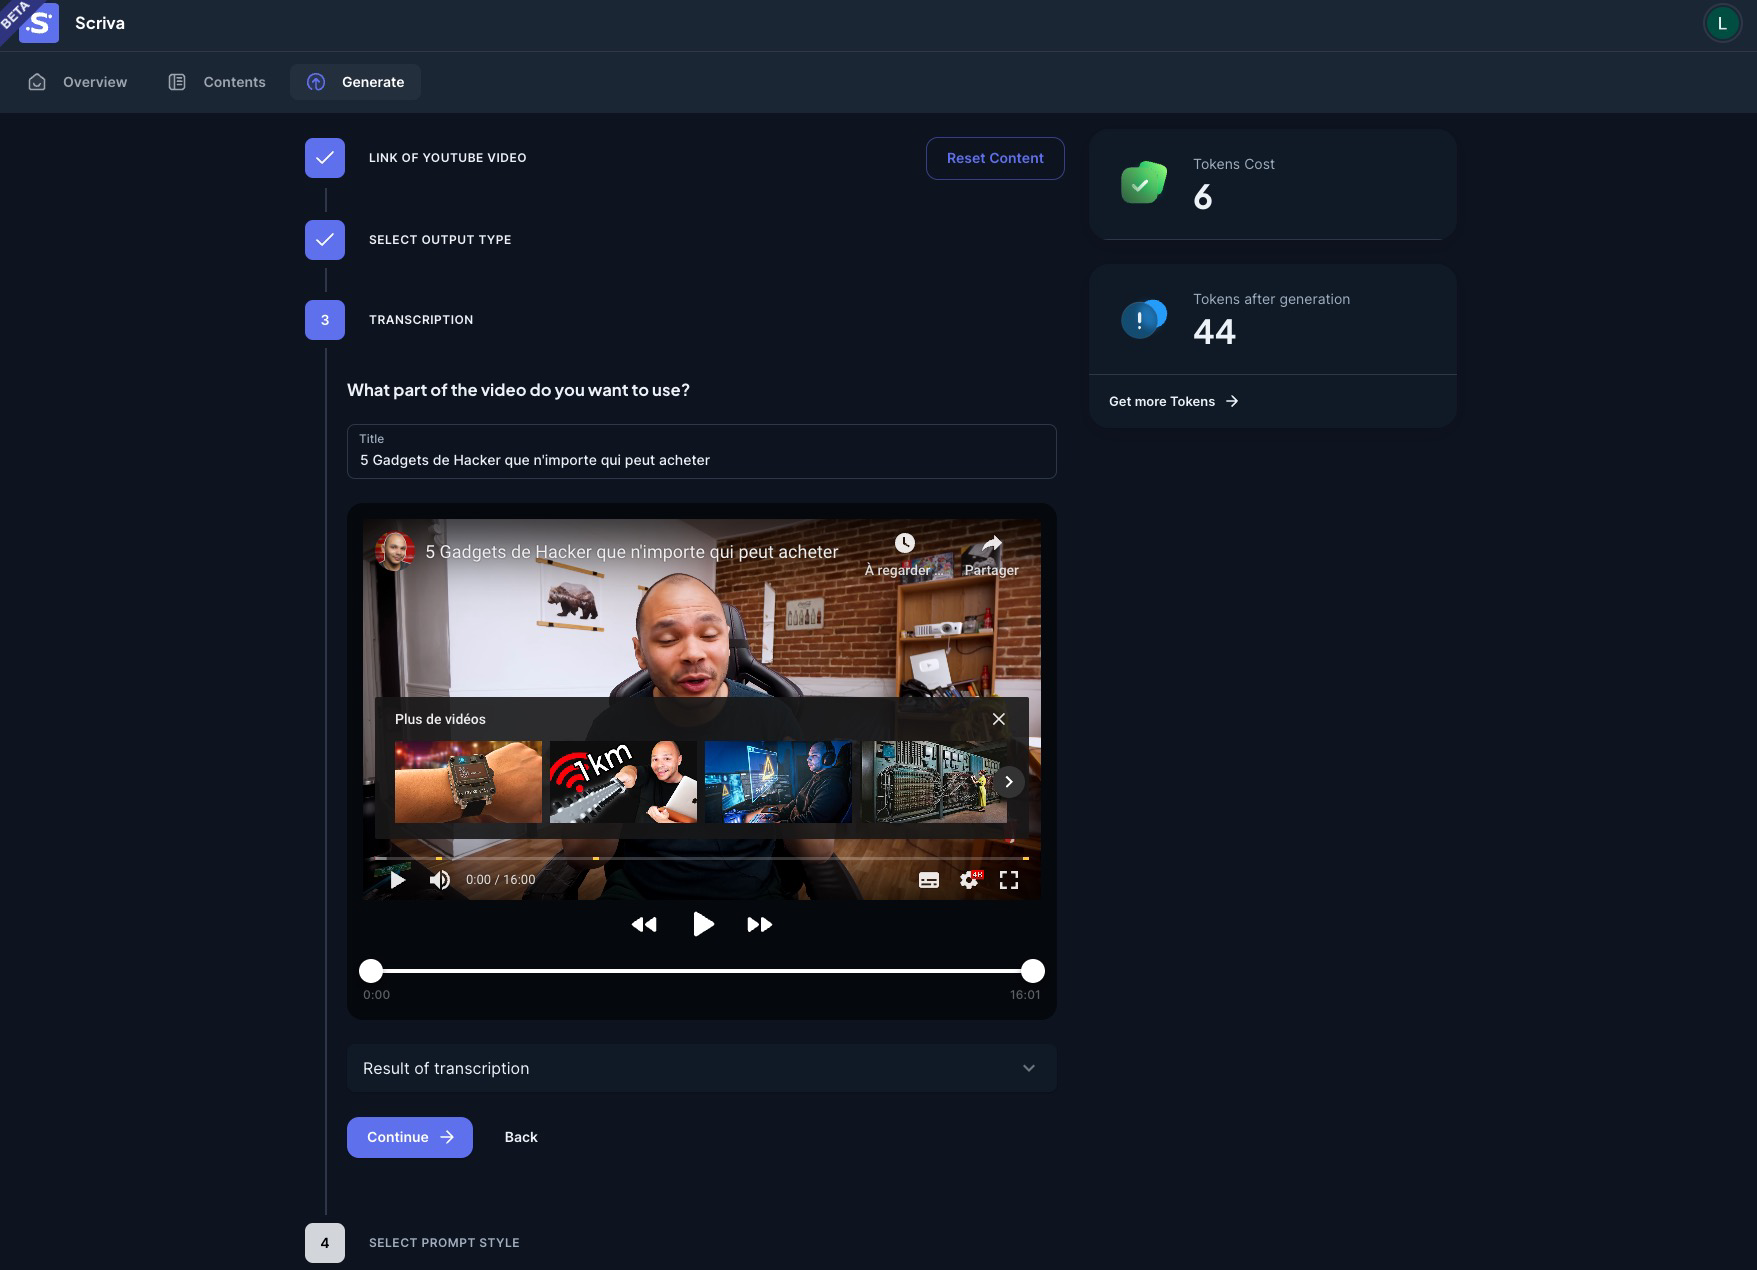The image size is (1757, 1270).
Task: Follow the Get more Tokens link
Action: click(x=1173, y=401)
